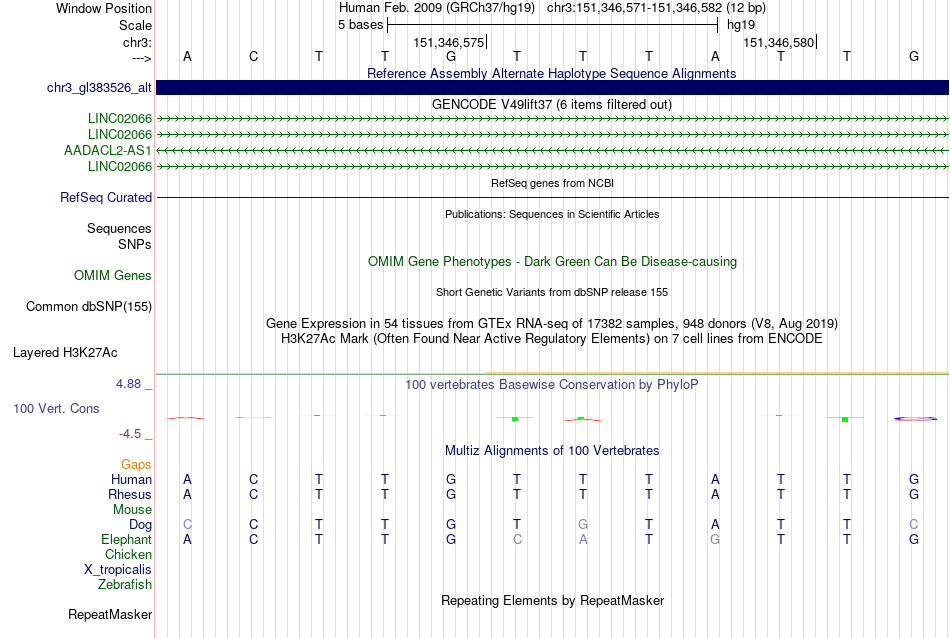Click the 4.88 PhyloP upper scale value
This screenshot has height=638, width=950.
(x=128, y=384)
